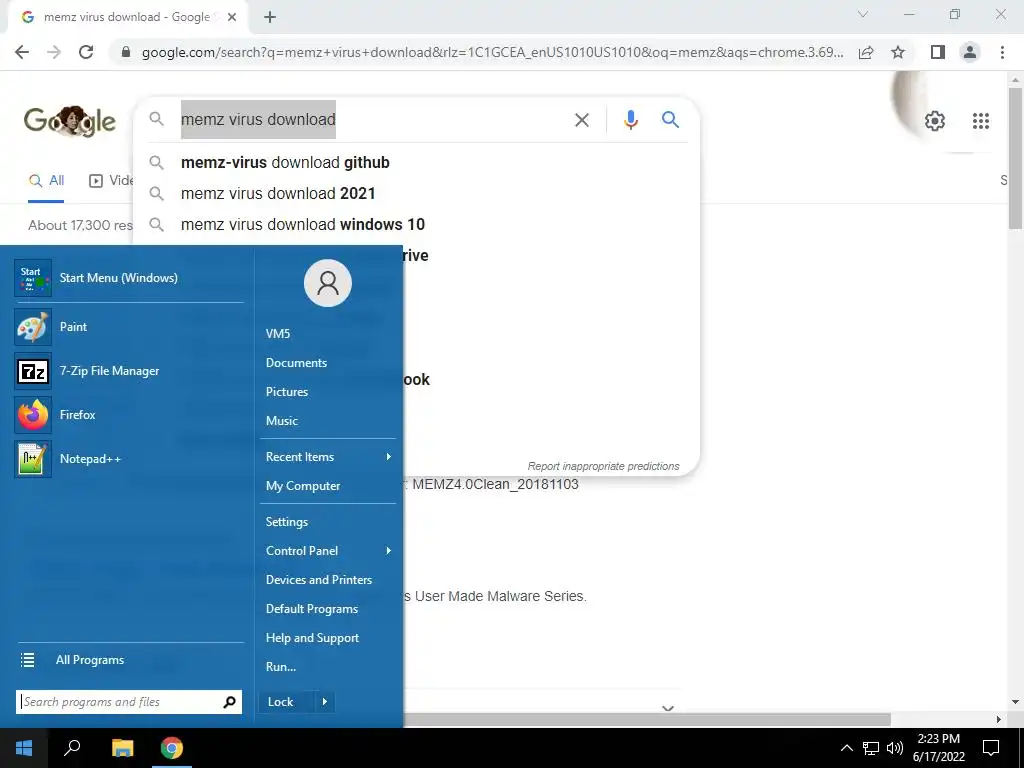This screenshot has height=768, width=1024.
Task: Open the Chrome profile icon
Action: coord(970,52)
